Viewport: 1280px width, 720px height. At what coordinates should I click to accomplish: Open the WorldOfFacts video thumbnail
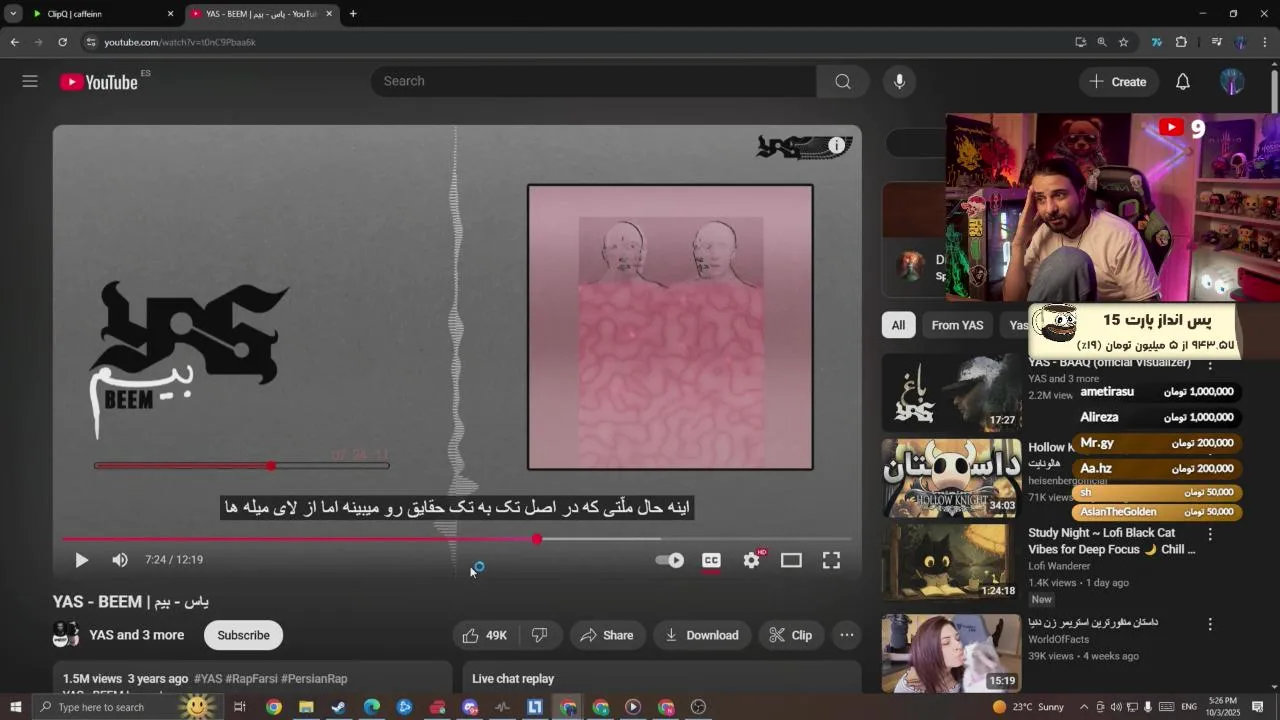tap(951, 652)
